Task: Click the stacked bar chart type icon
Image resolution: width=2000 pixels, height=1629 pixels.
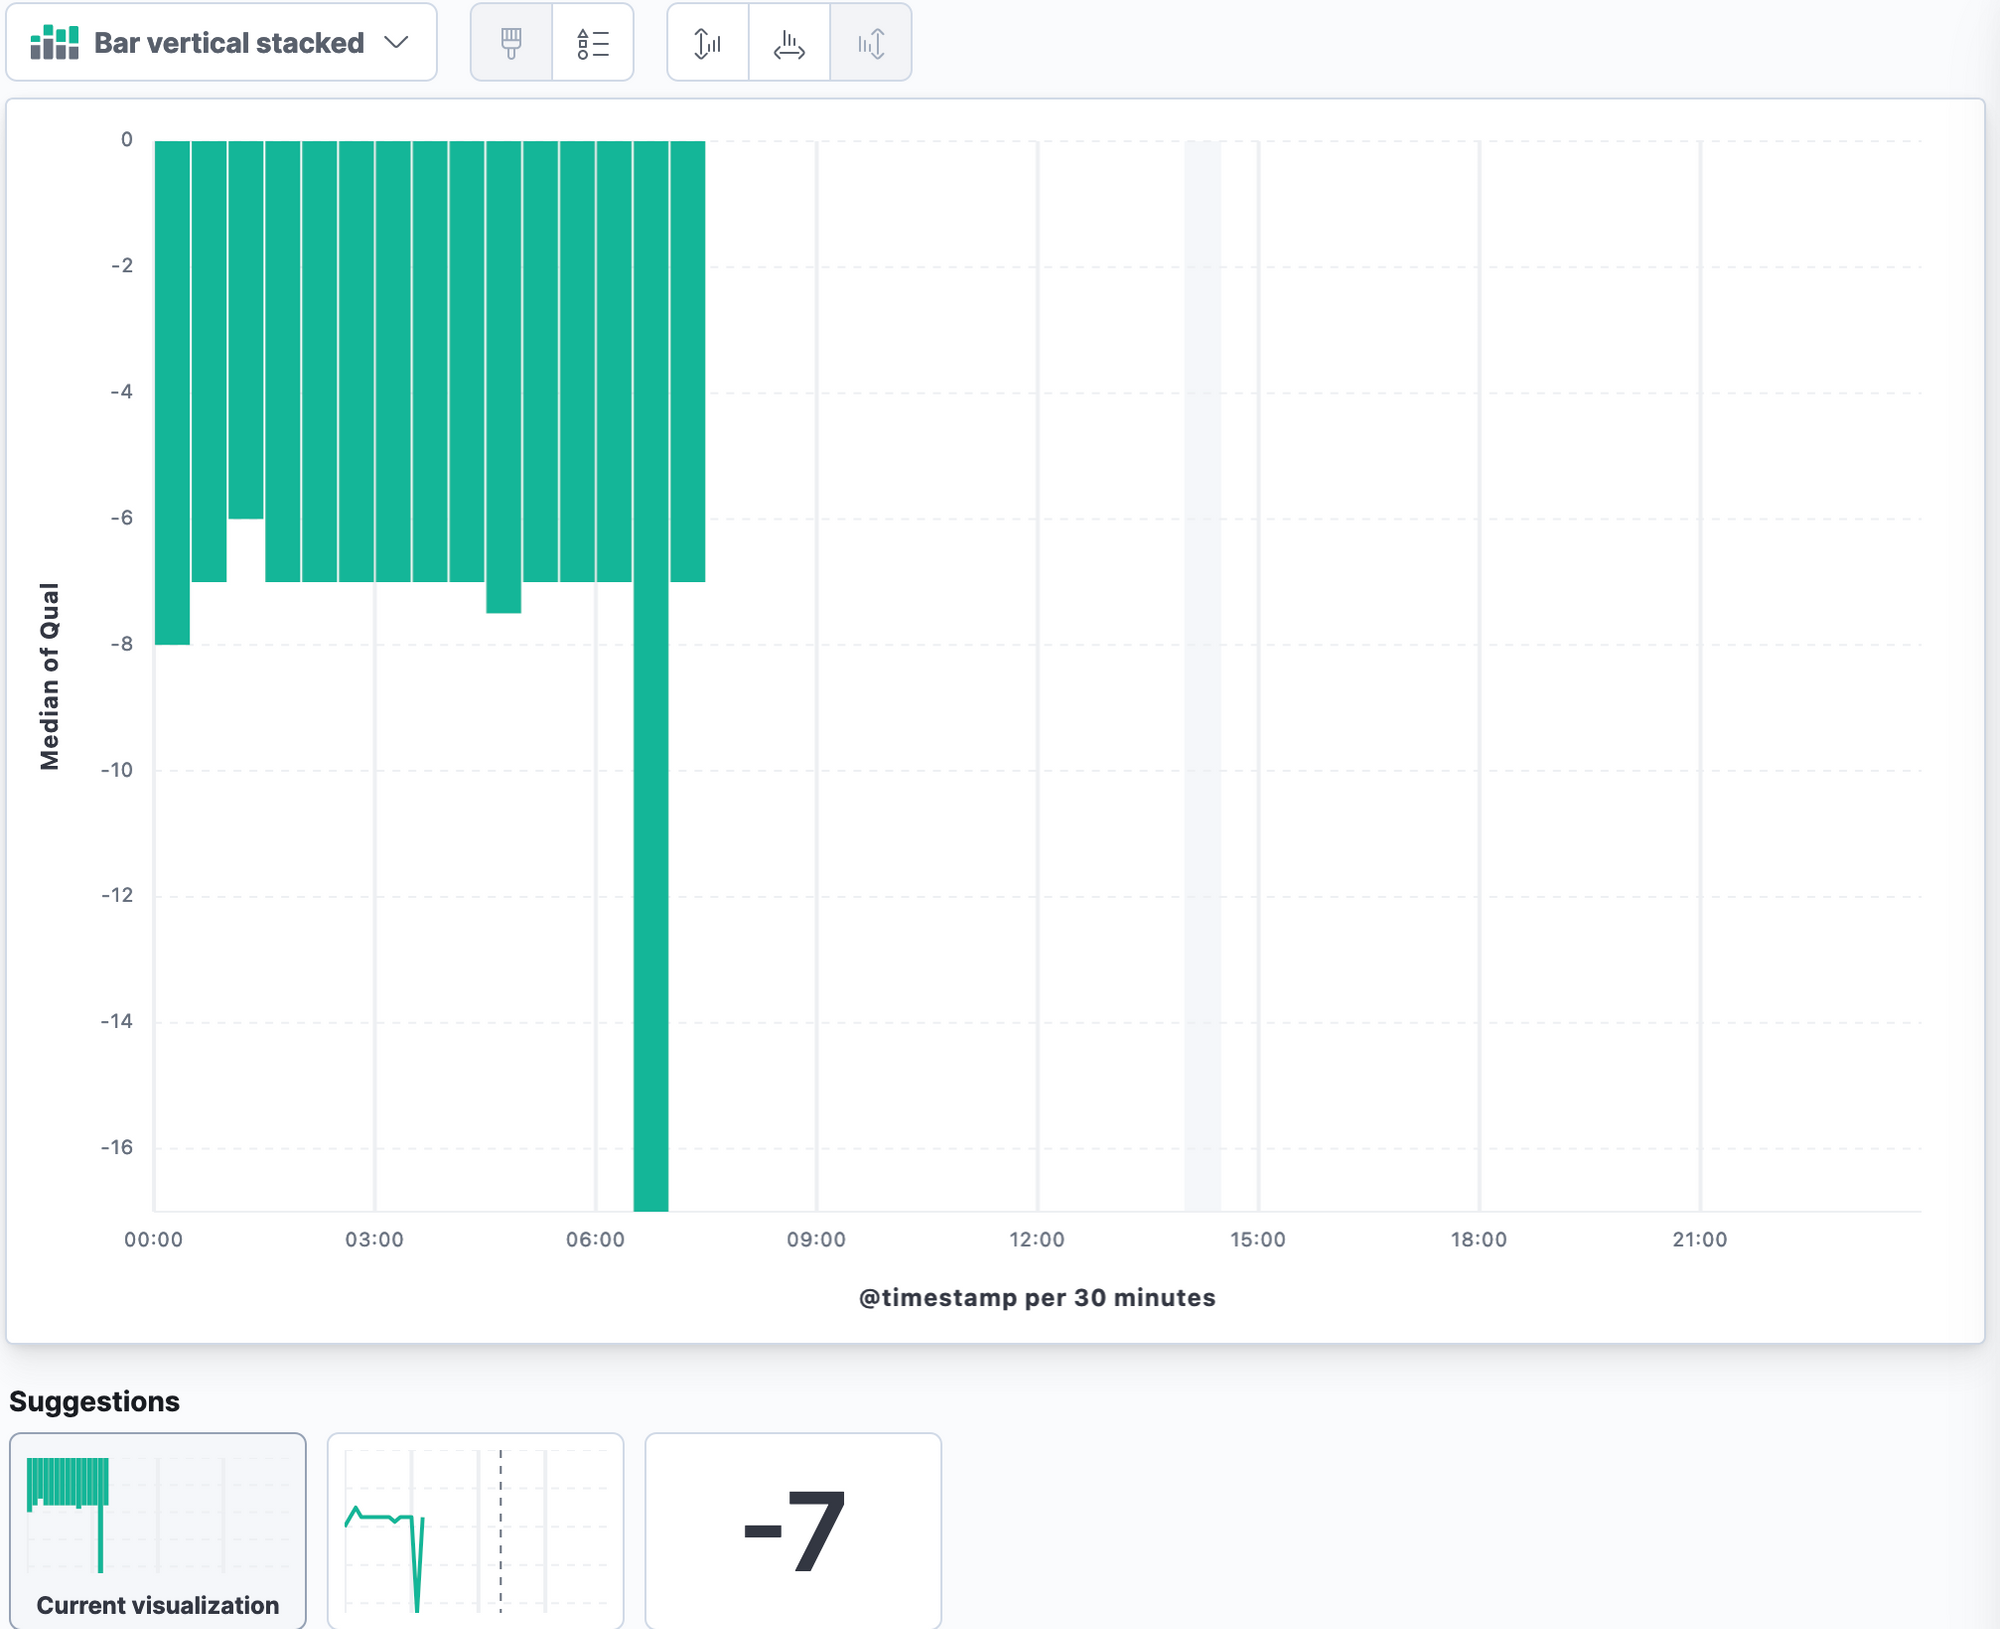Action: click(54, 43)
